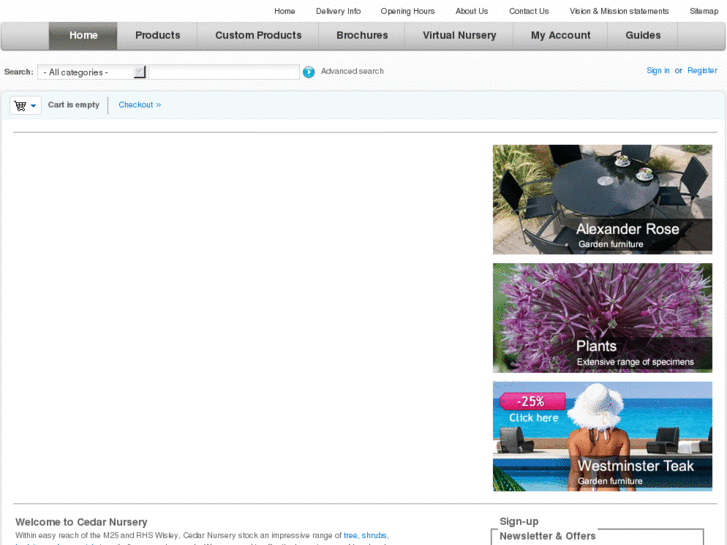Click the Advanced search link

[x=352, y=72]
